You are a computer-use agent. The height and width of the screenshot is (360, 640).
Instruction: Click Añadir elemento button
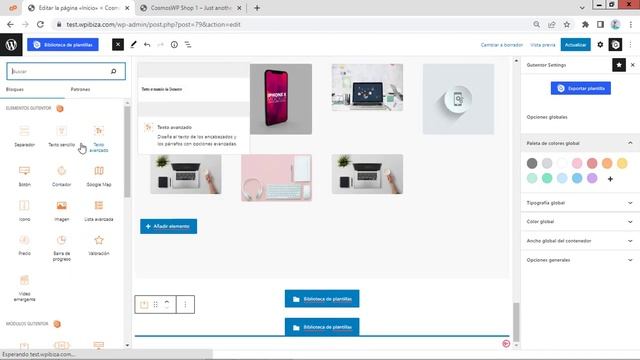(x=168, y=226)
